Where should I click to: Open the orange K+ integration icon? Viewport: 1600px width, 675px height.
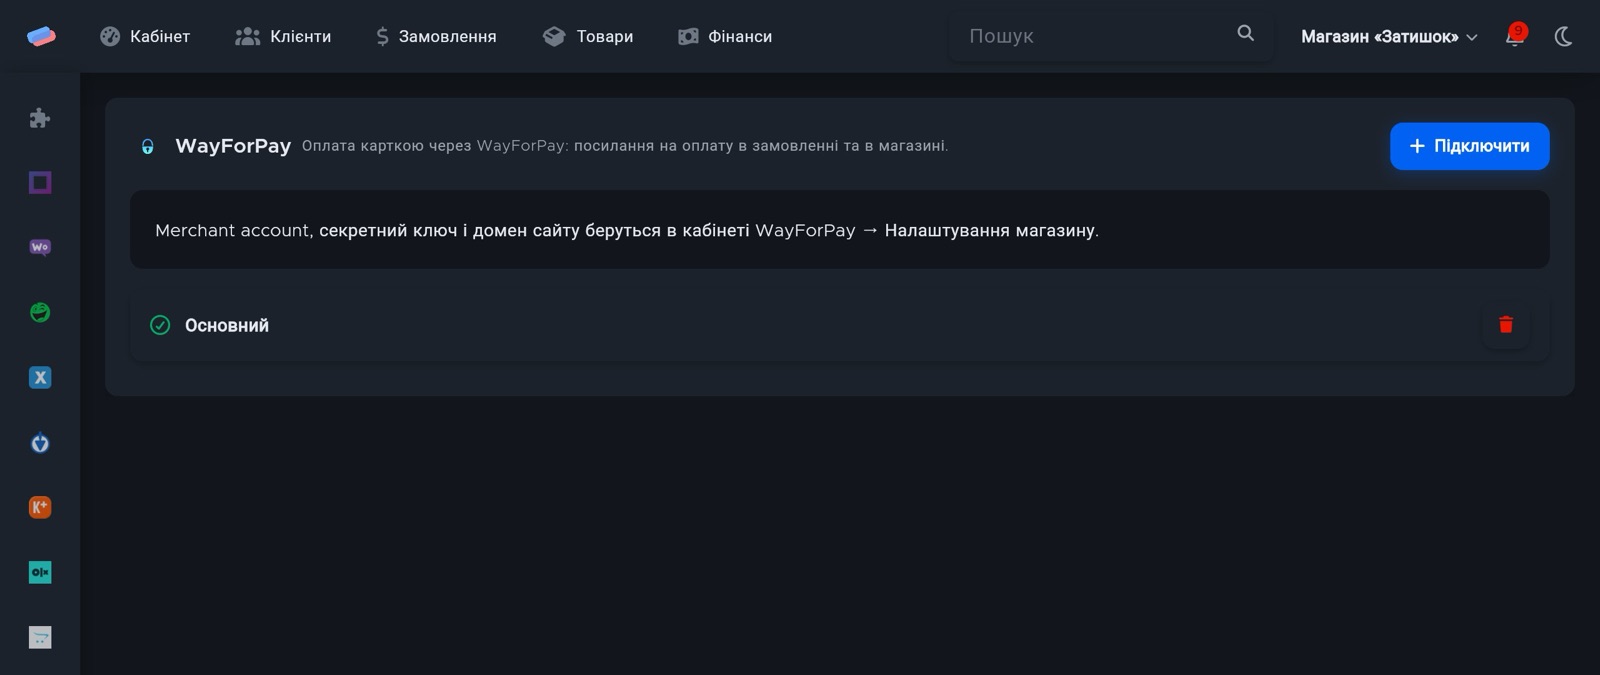point(40,507)
